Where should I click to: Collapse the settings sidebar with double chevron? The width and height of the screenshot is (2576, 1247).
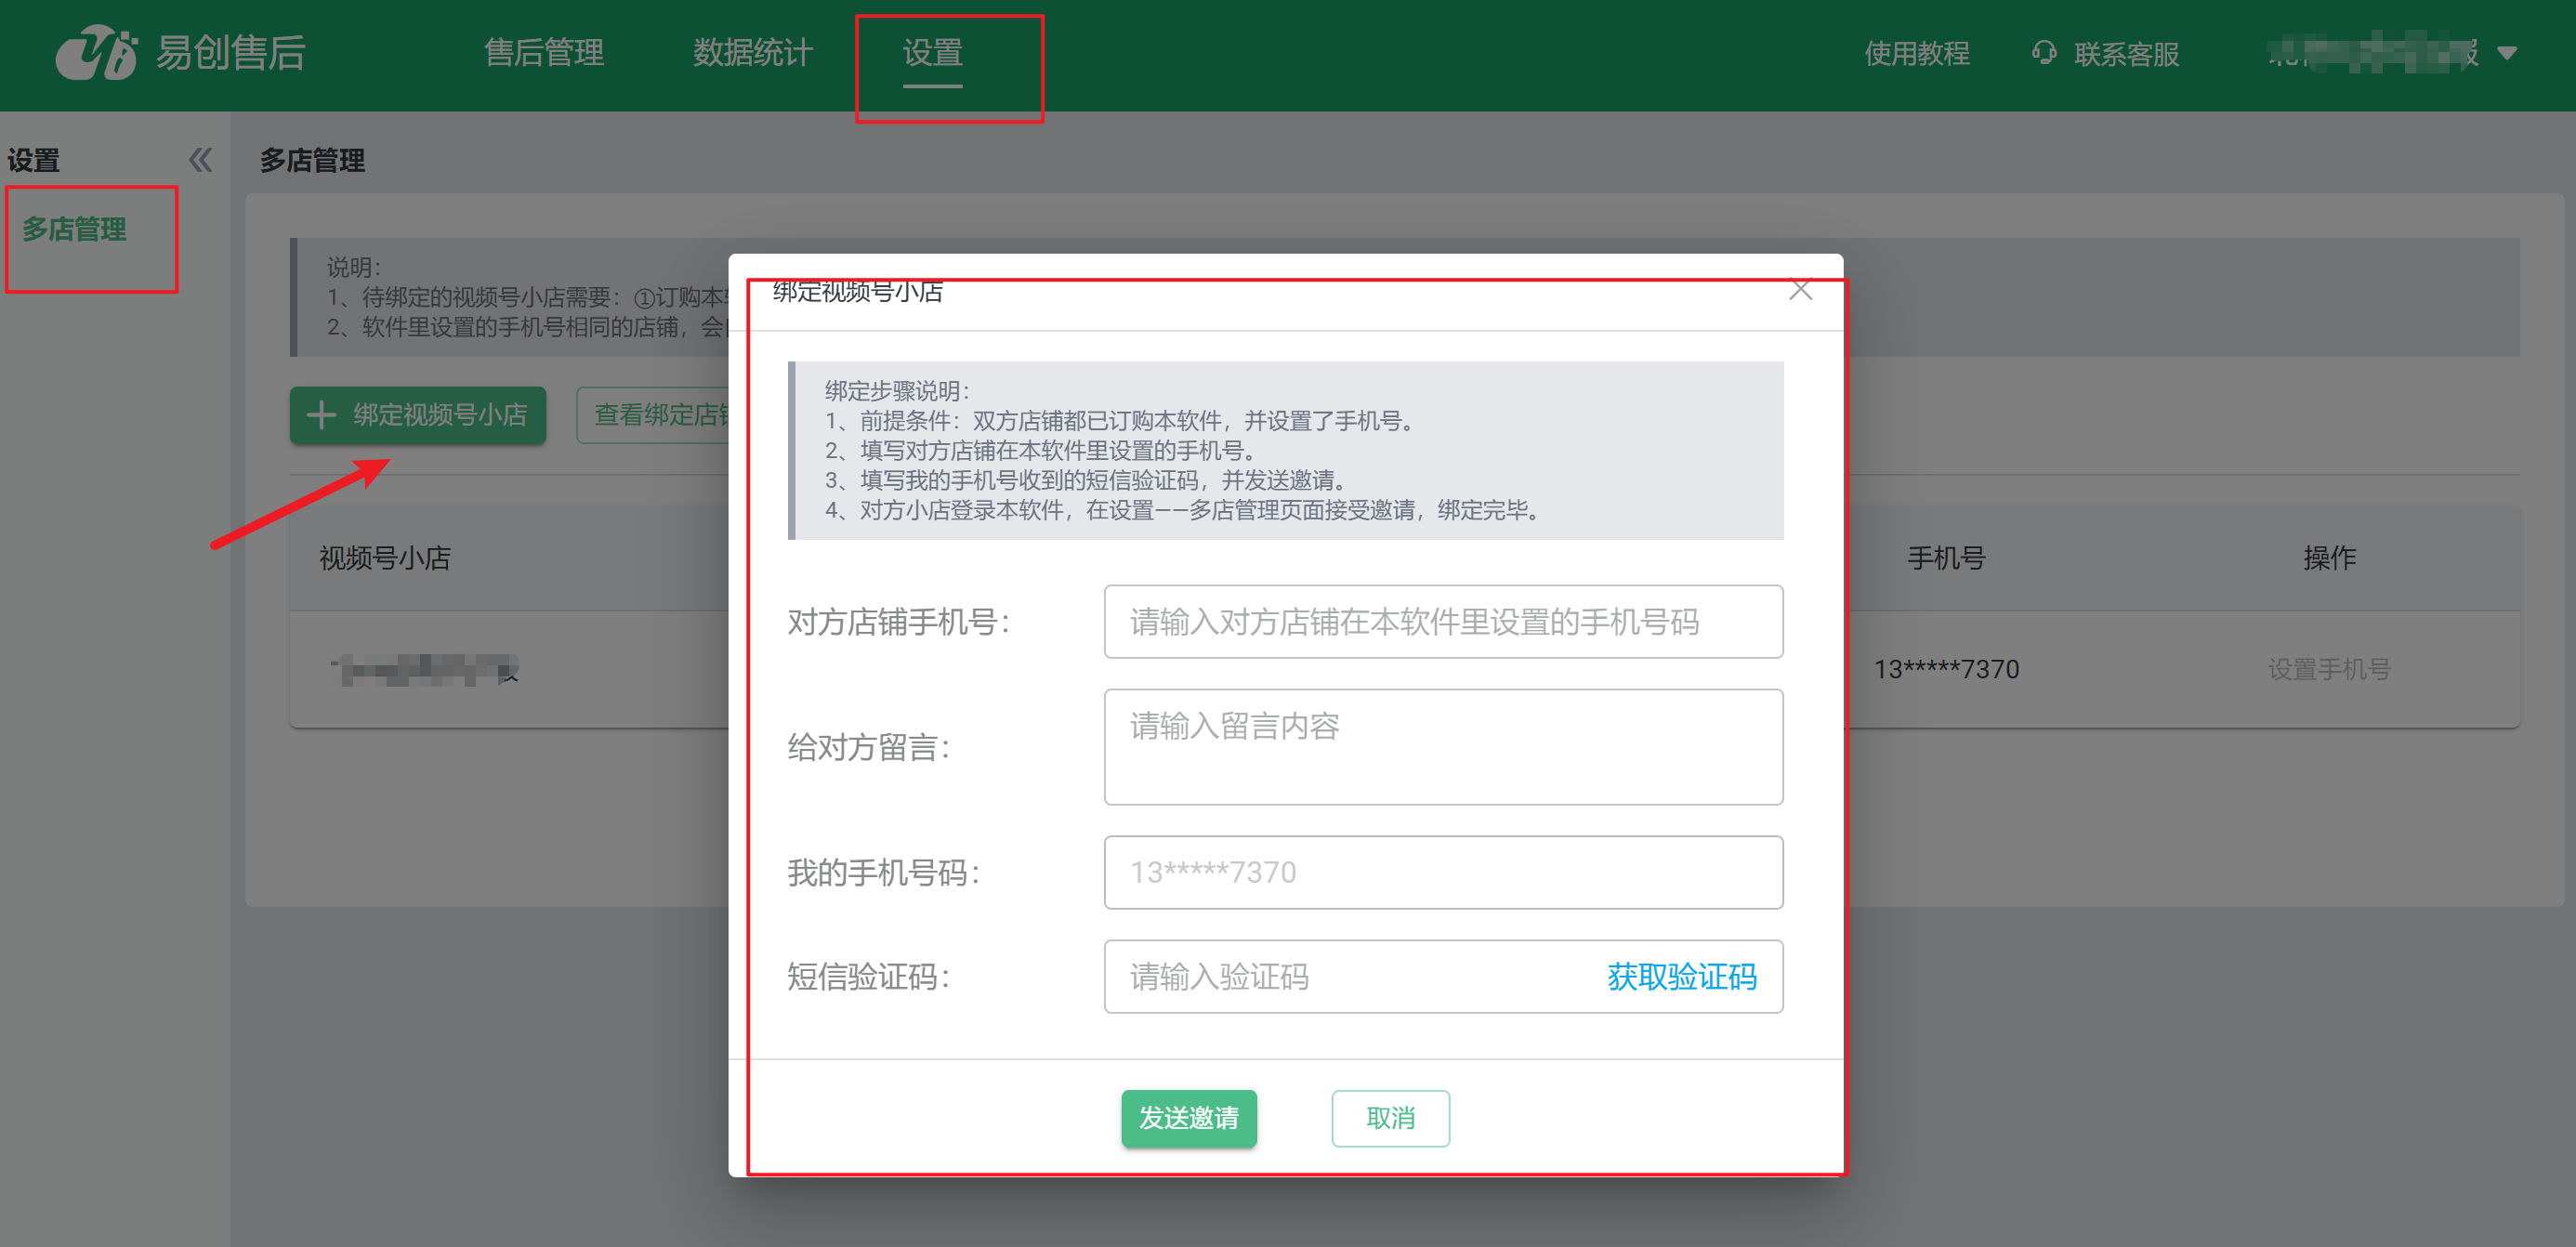[200, 160]
